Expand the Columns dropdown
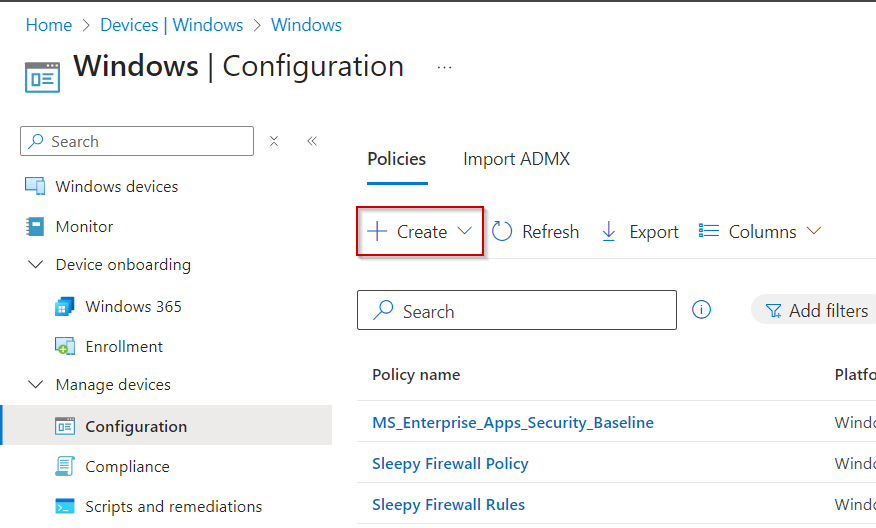This screenshot has height=528, width=876. [x=760, y=232]
